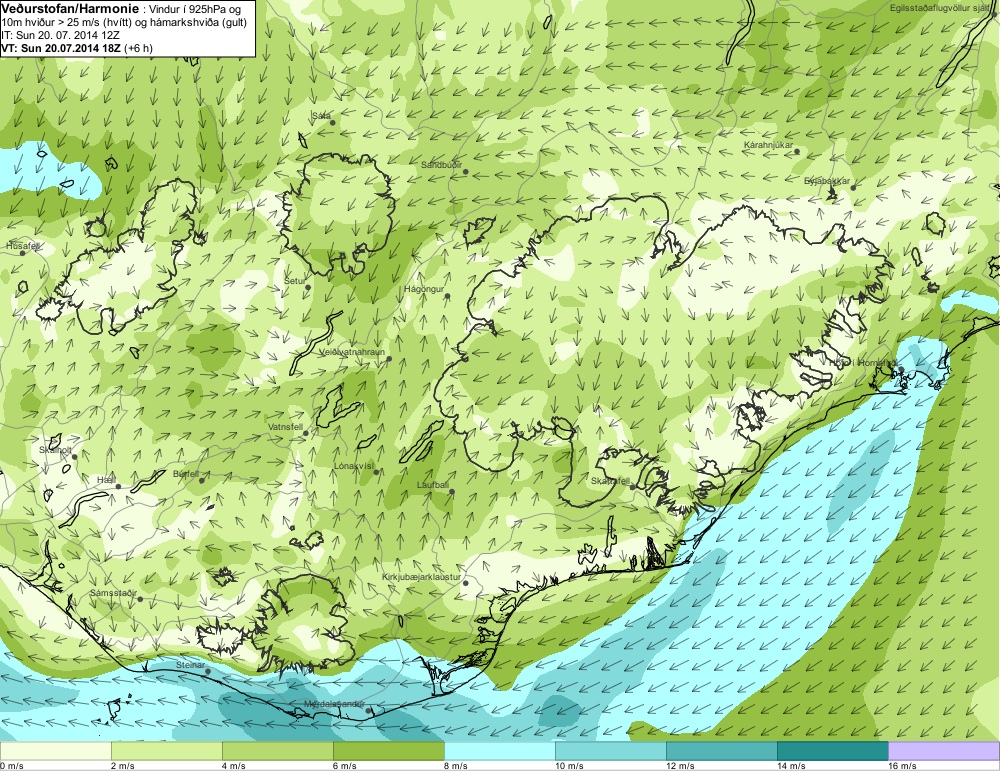
Task: Click the olive green 6–8 m/s legend swatch
Action: [x=388, y=751]
